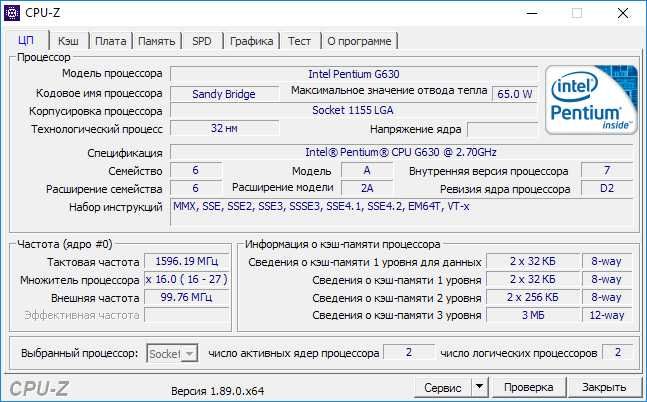Viewport: 647px width, 402px height.
Task: Click the Тактовая частота label
Action: point(93,262)
